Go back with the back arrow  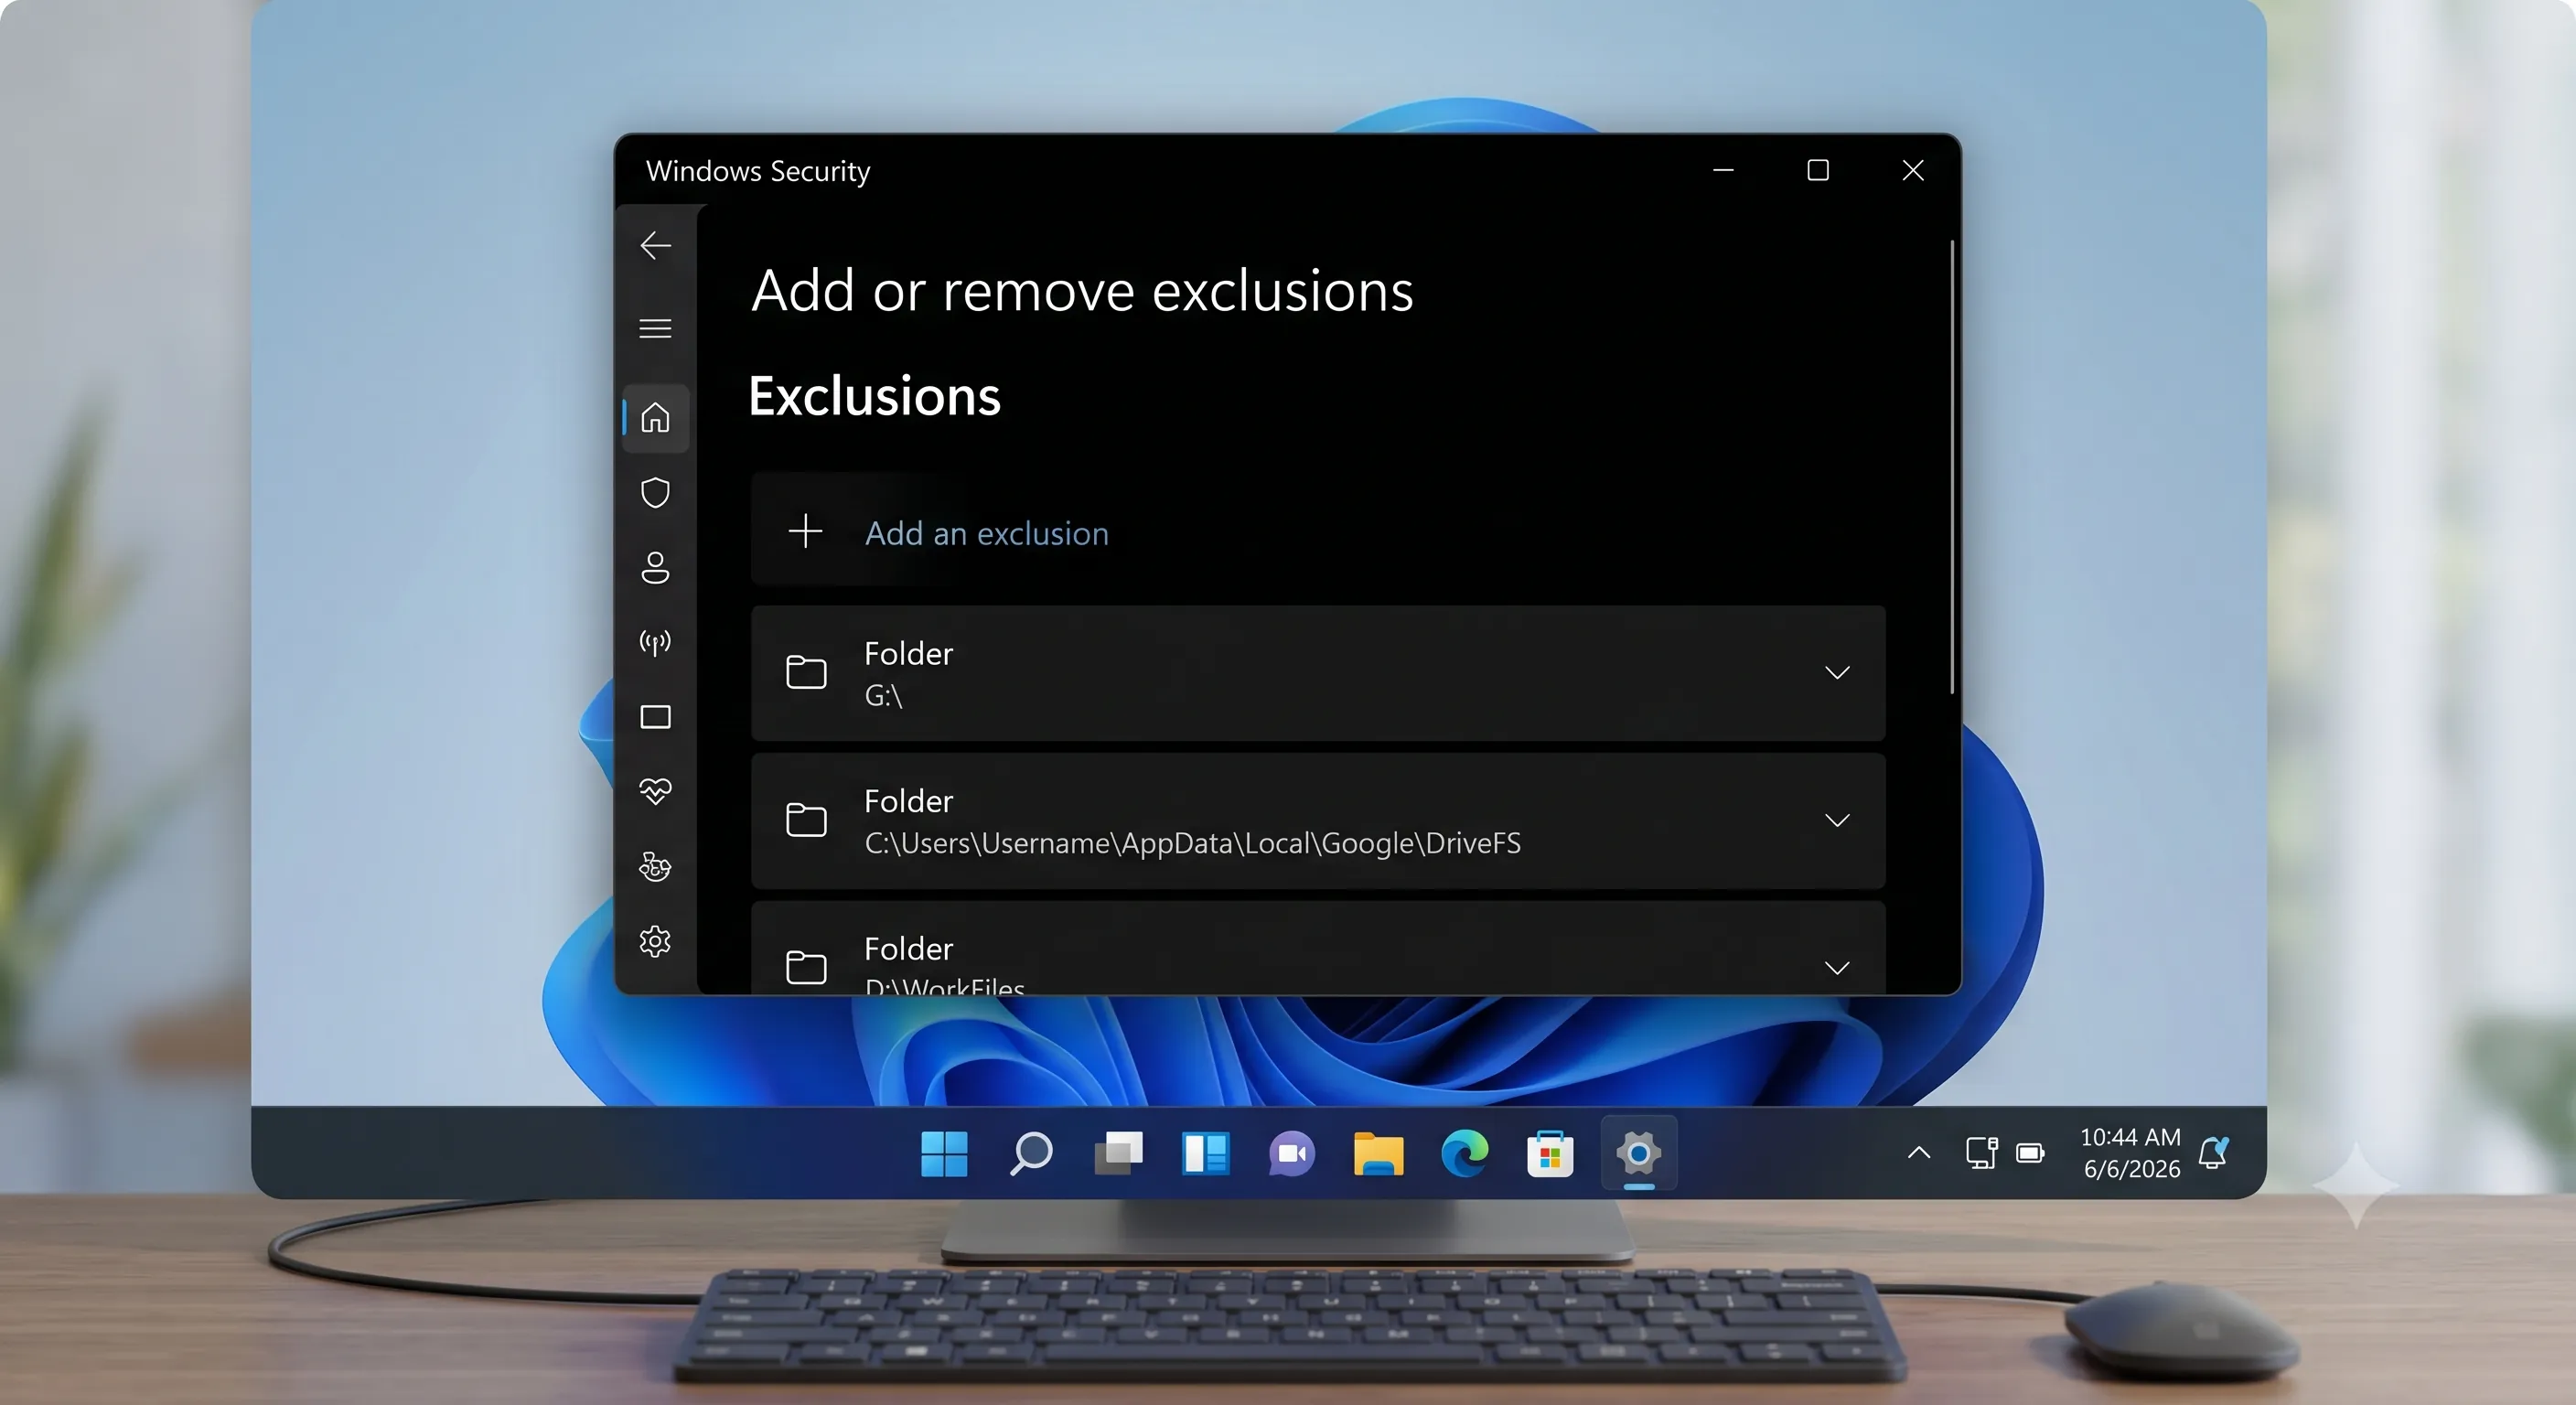click(655, 245)
